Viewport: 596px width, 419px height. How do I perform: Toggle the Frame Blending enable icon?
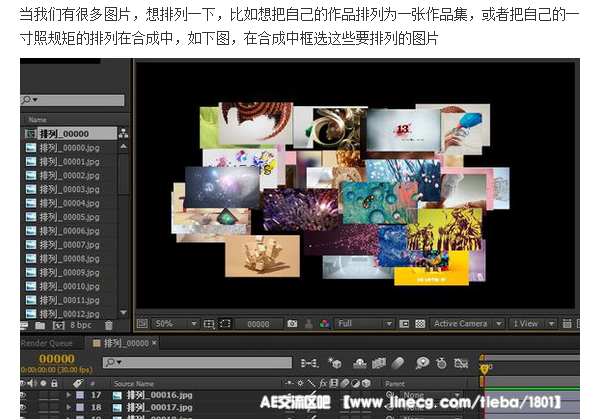pos(379,363)
